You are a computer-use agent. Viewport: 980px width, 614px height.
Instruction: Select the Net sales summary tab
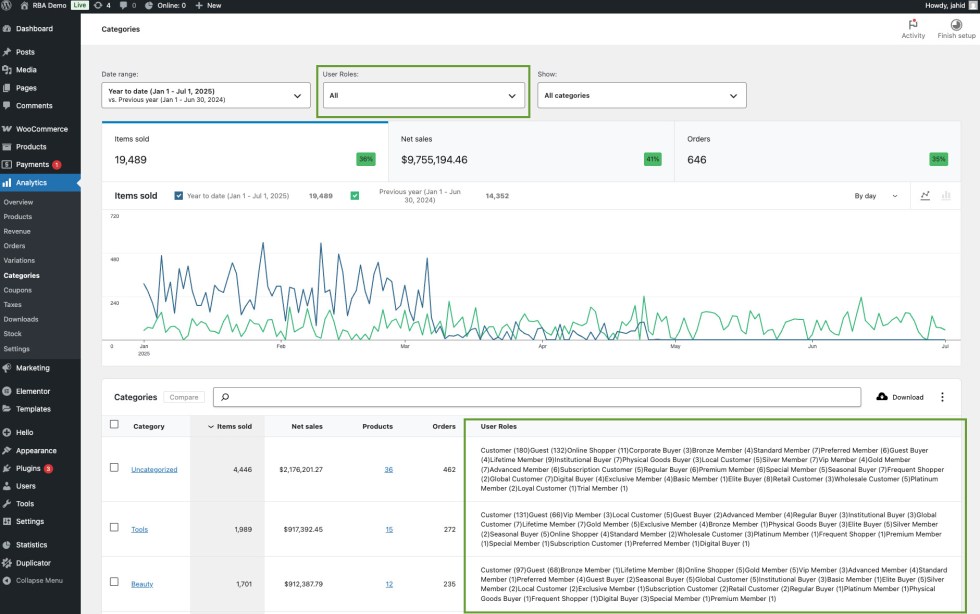point(530,150)
